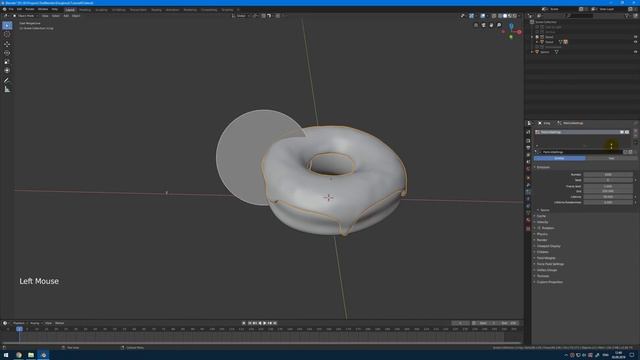
Task: Open the Render menu
Action: [x=30, y=9]
